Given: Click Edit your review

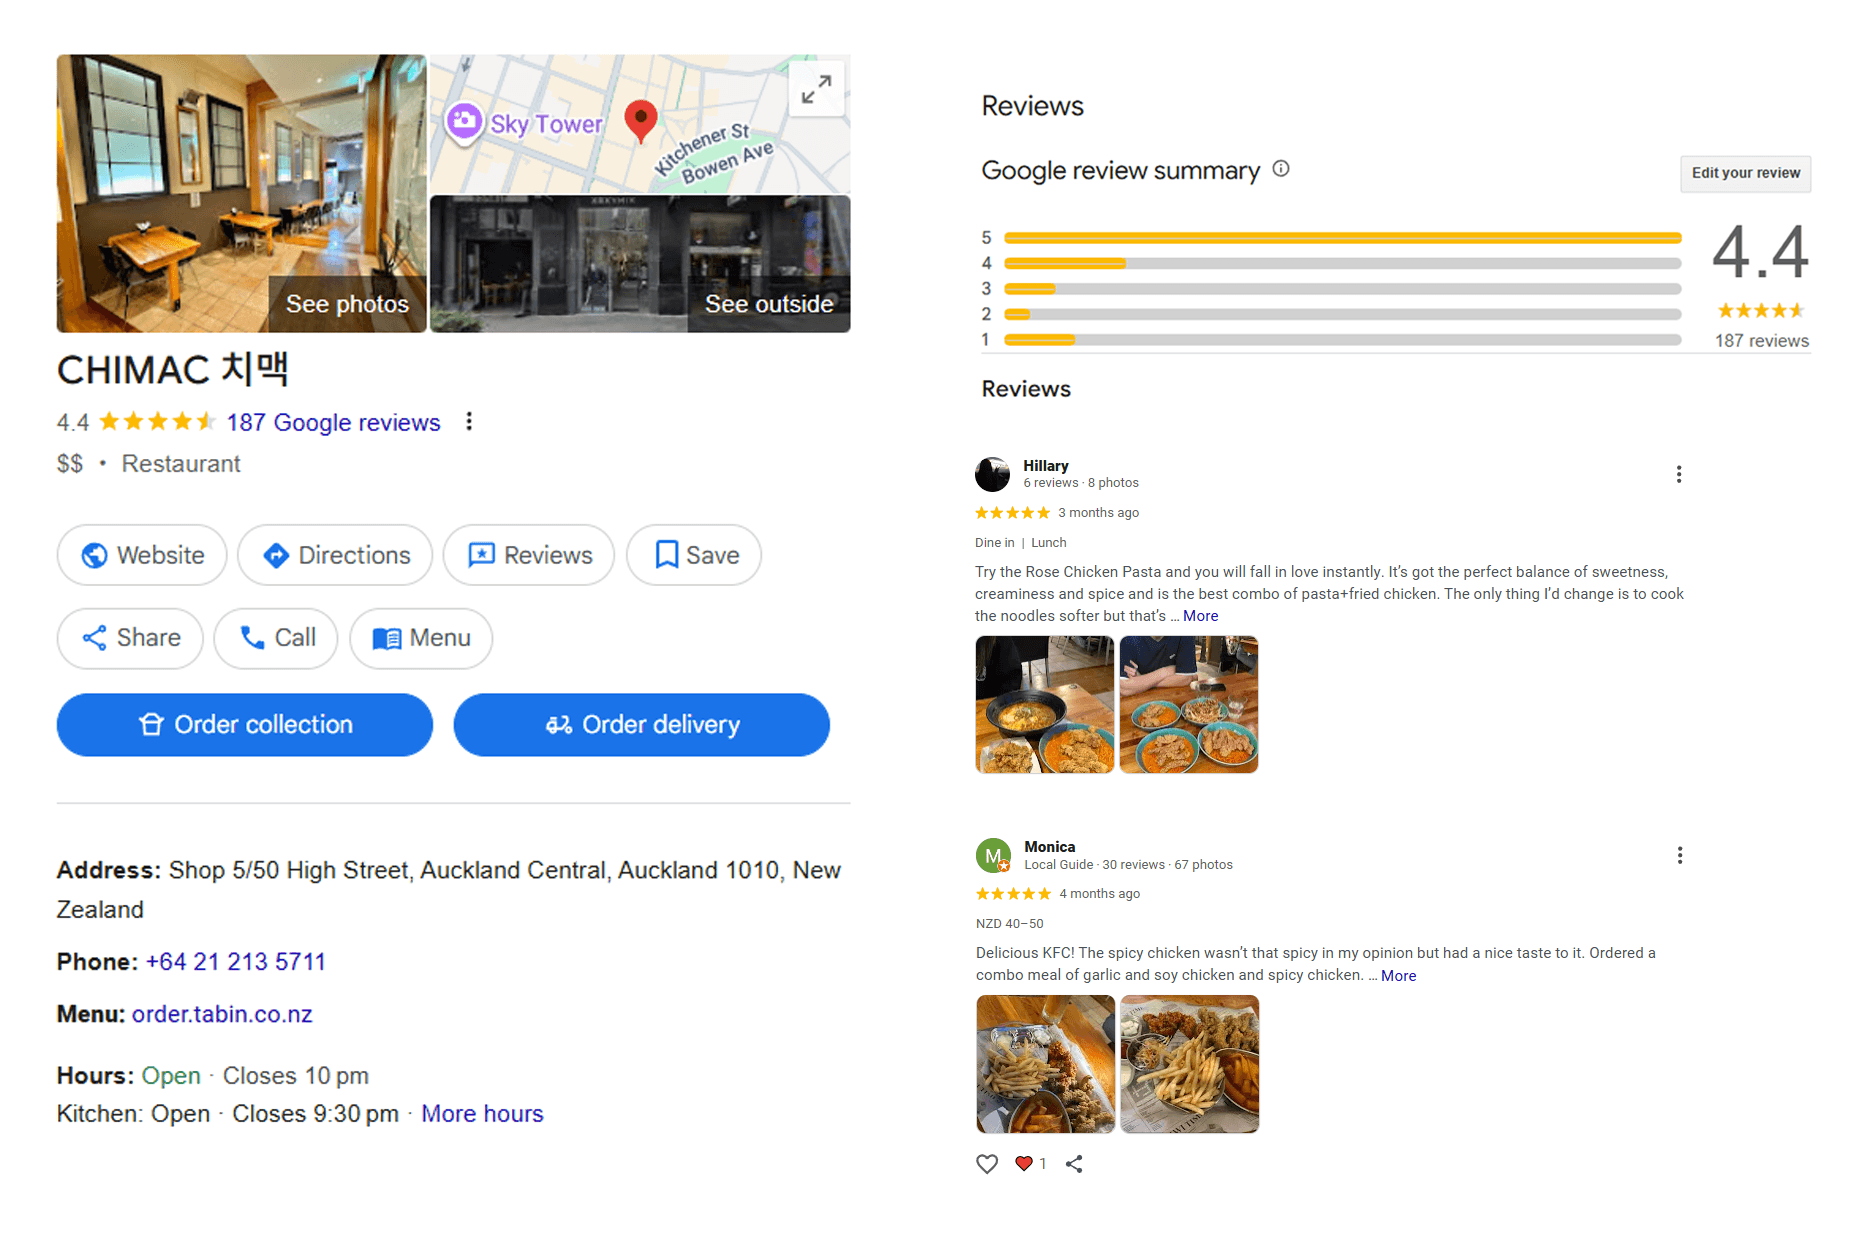Looking at the screenshot, I should point(1746,173).
